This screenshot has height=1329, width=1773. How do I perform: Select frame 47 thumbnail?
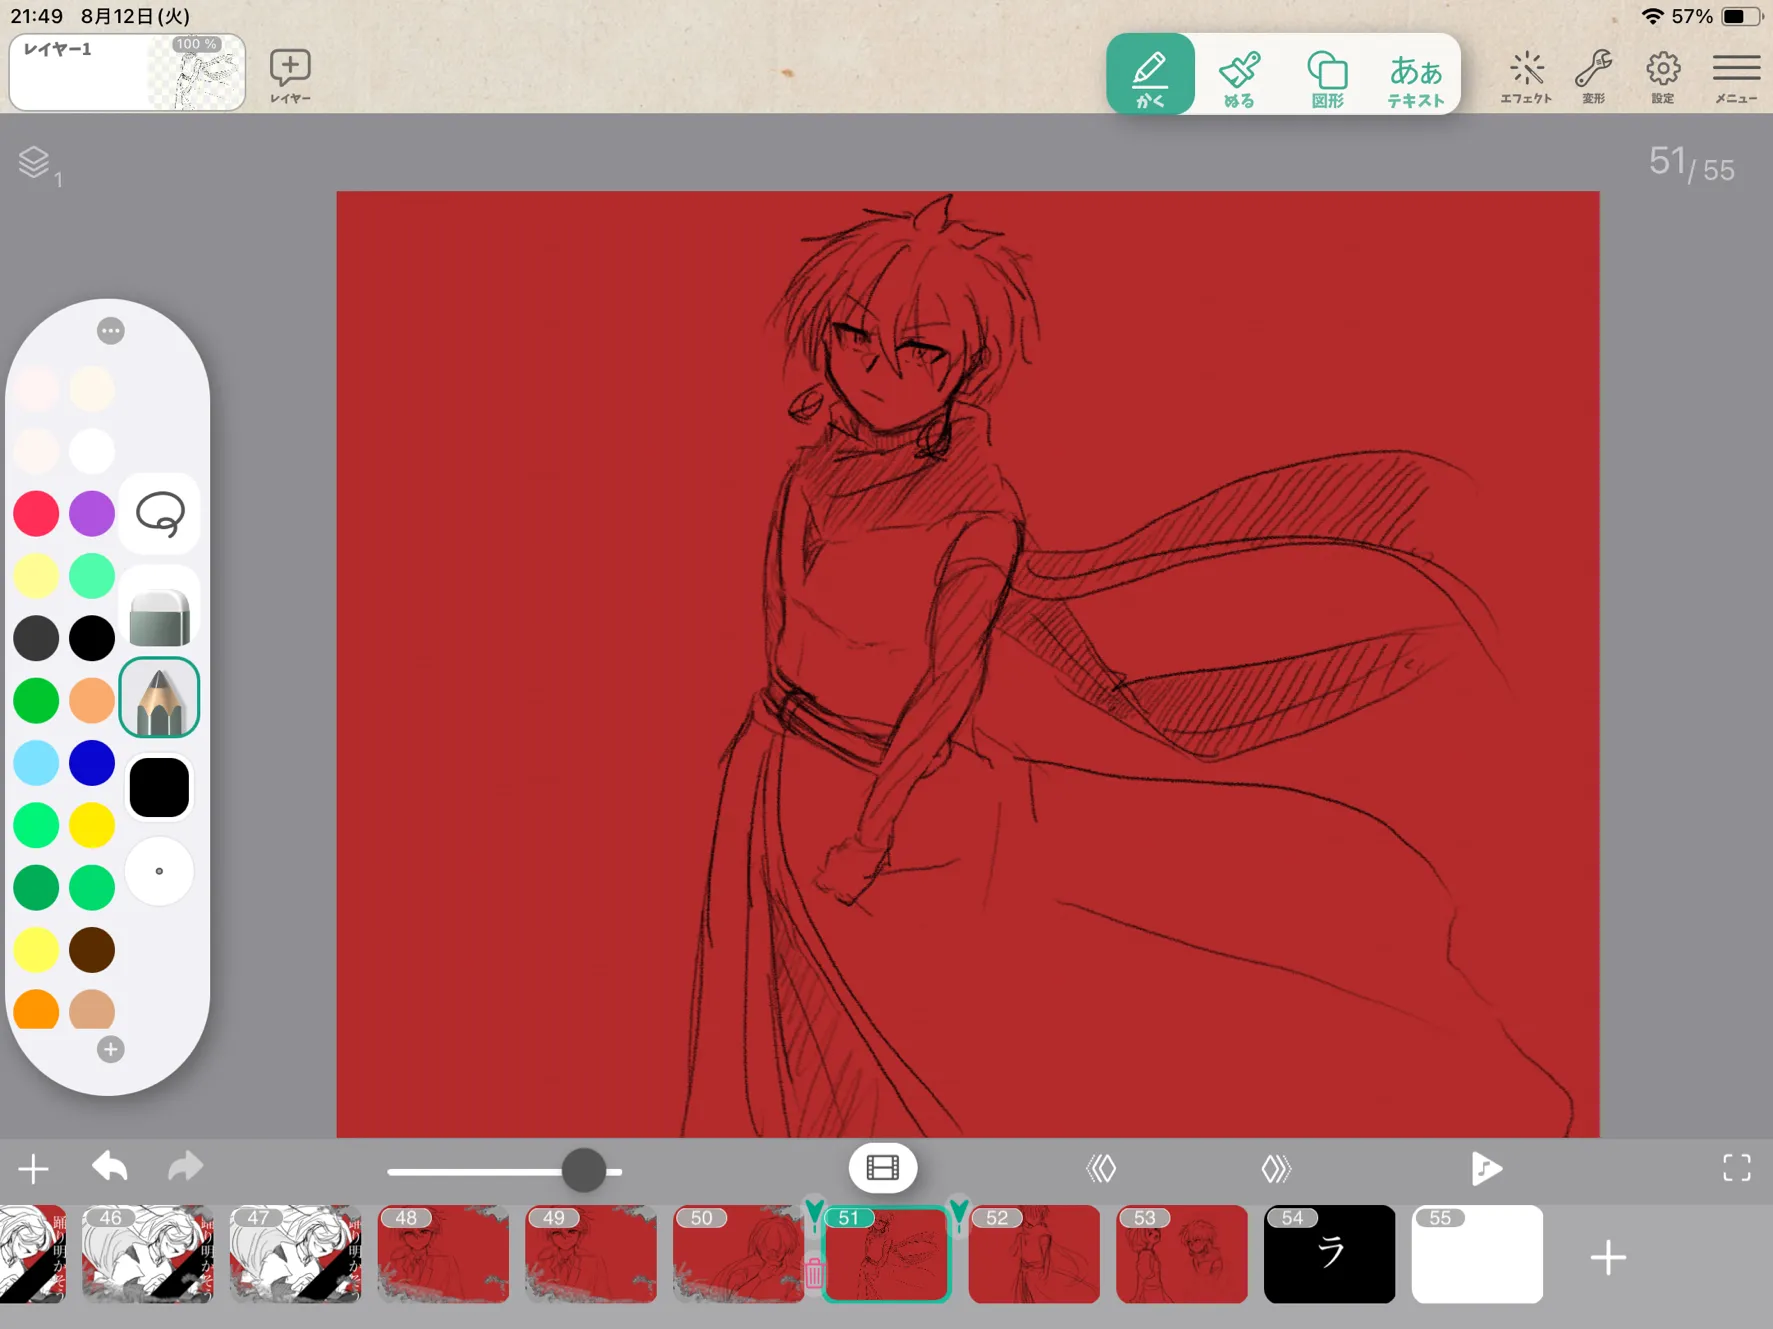point(296,1254)
